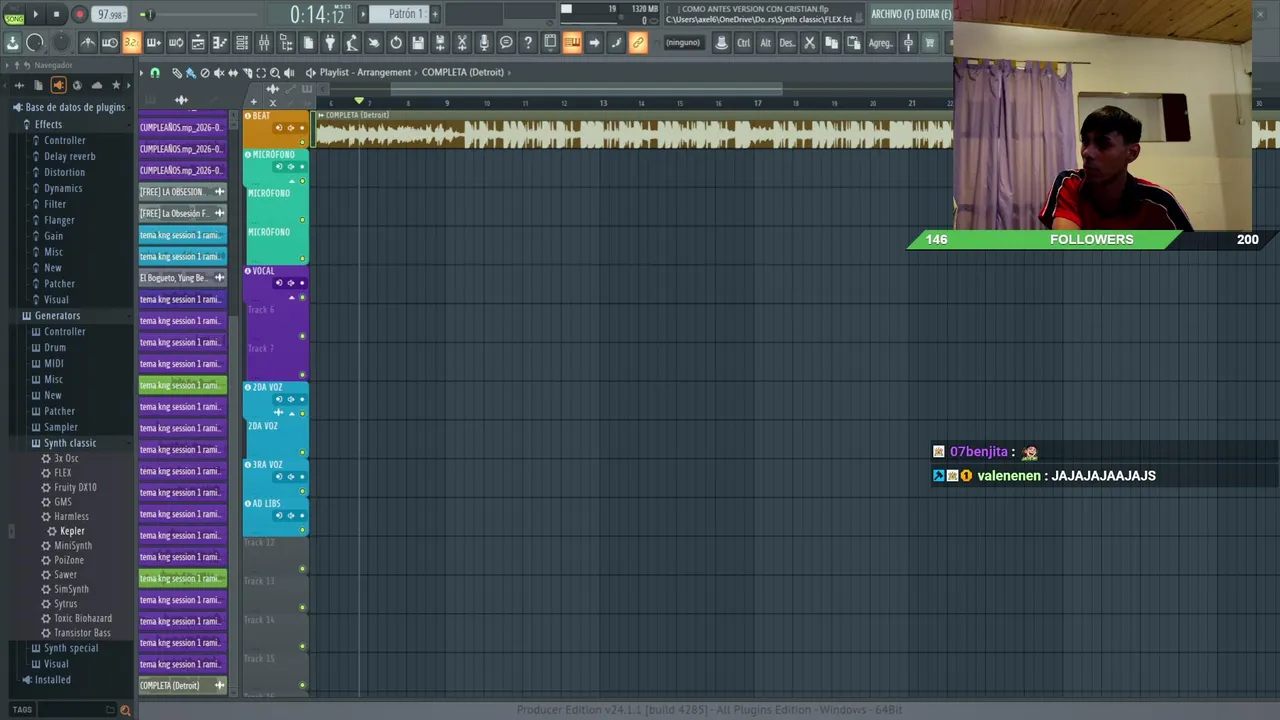Open the (ninguno) snap dropdown

(683, 43)
